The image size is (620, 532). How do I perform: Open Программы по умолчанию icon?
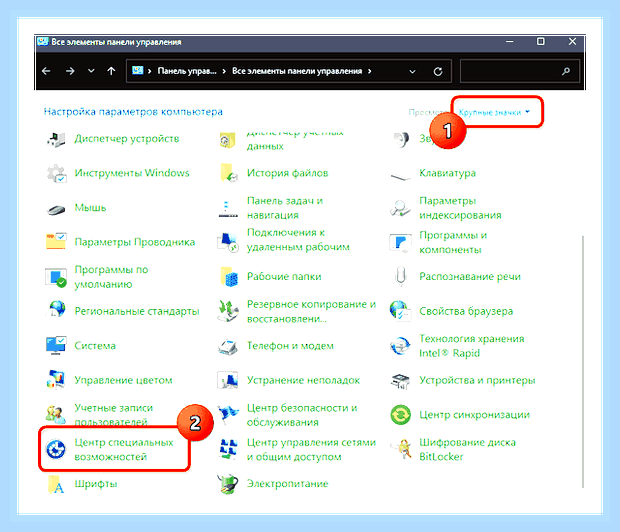point(56,277)
